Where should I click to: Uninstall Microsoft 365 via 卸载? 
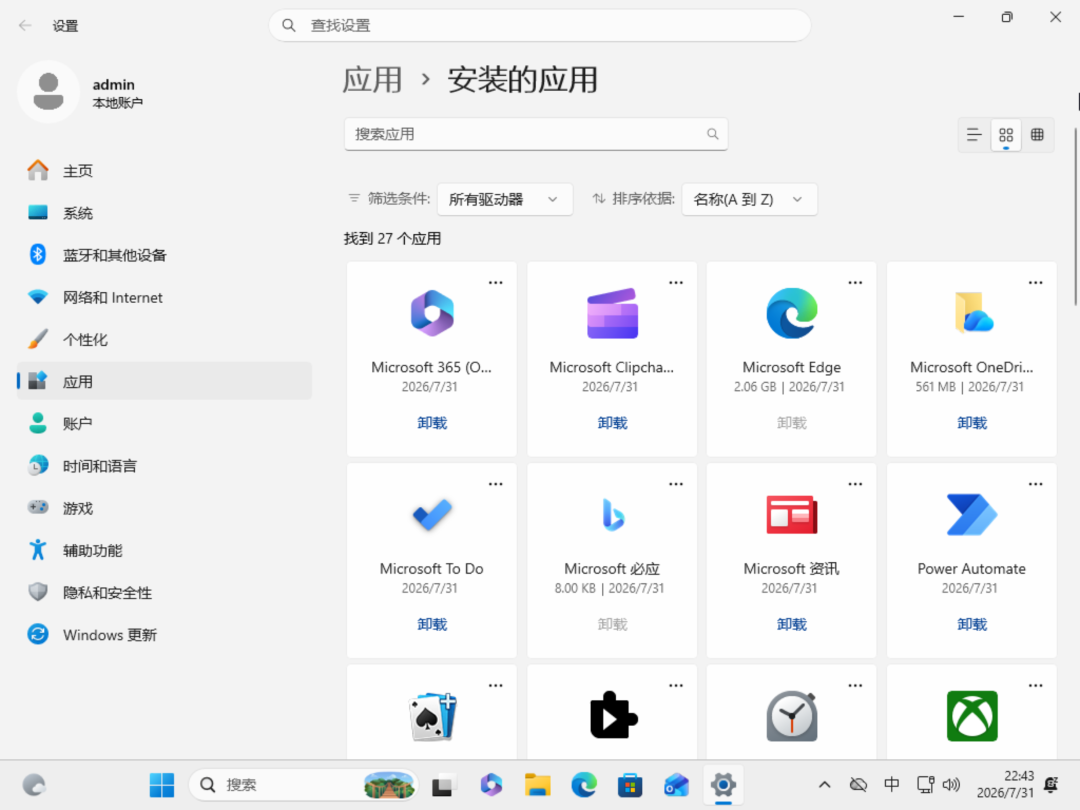pyautogui.click(x=432, y=423)
